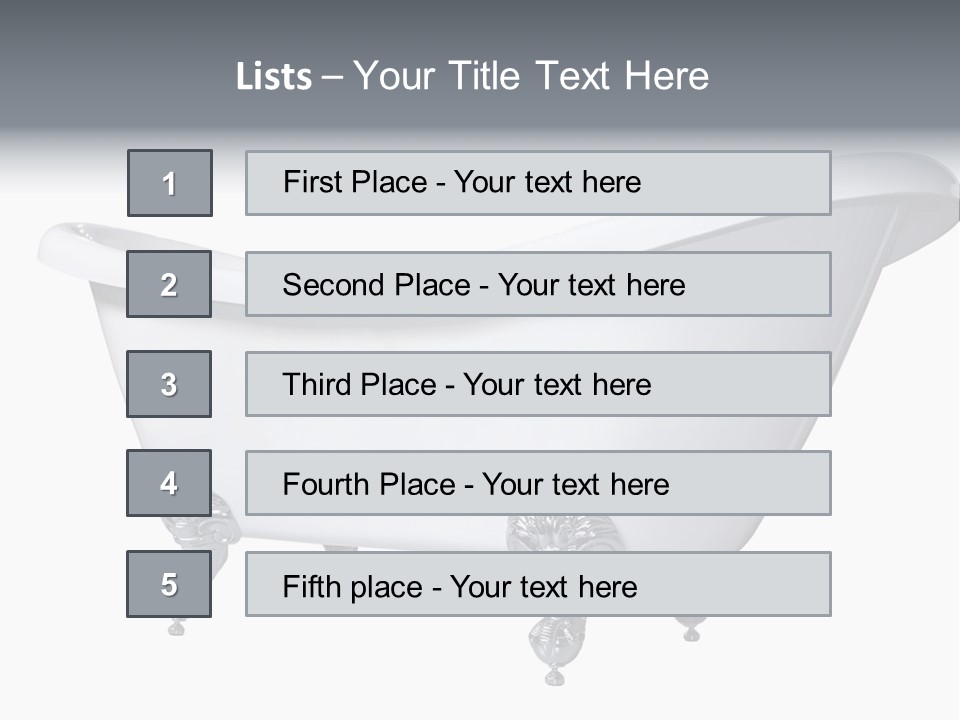Click the number 3 box
Viewport: 960px width, 720px height.
click(170, 384)
